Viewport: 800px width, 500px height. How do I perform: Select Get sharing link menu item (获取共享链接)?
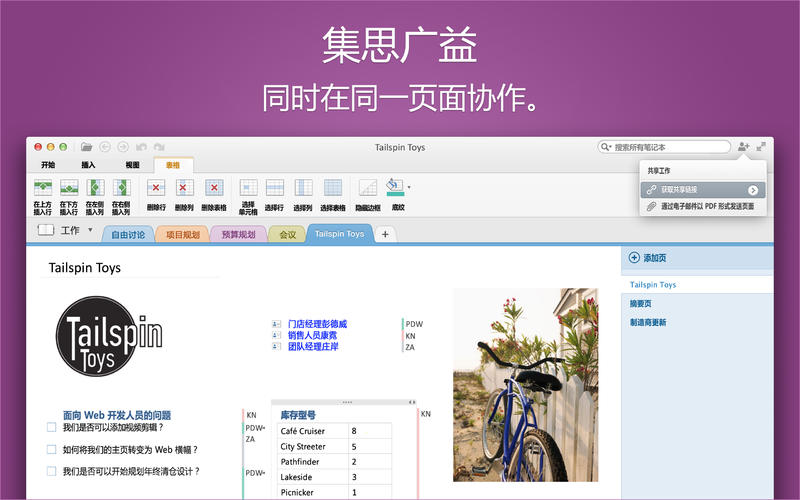[703, 190]
